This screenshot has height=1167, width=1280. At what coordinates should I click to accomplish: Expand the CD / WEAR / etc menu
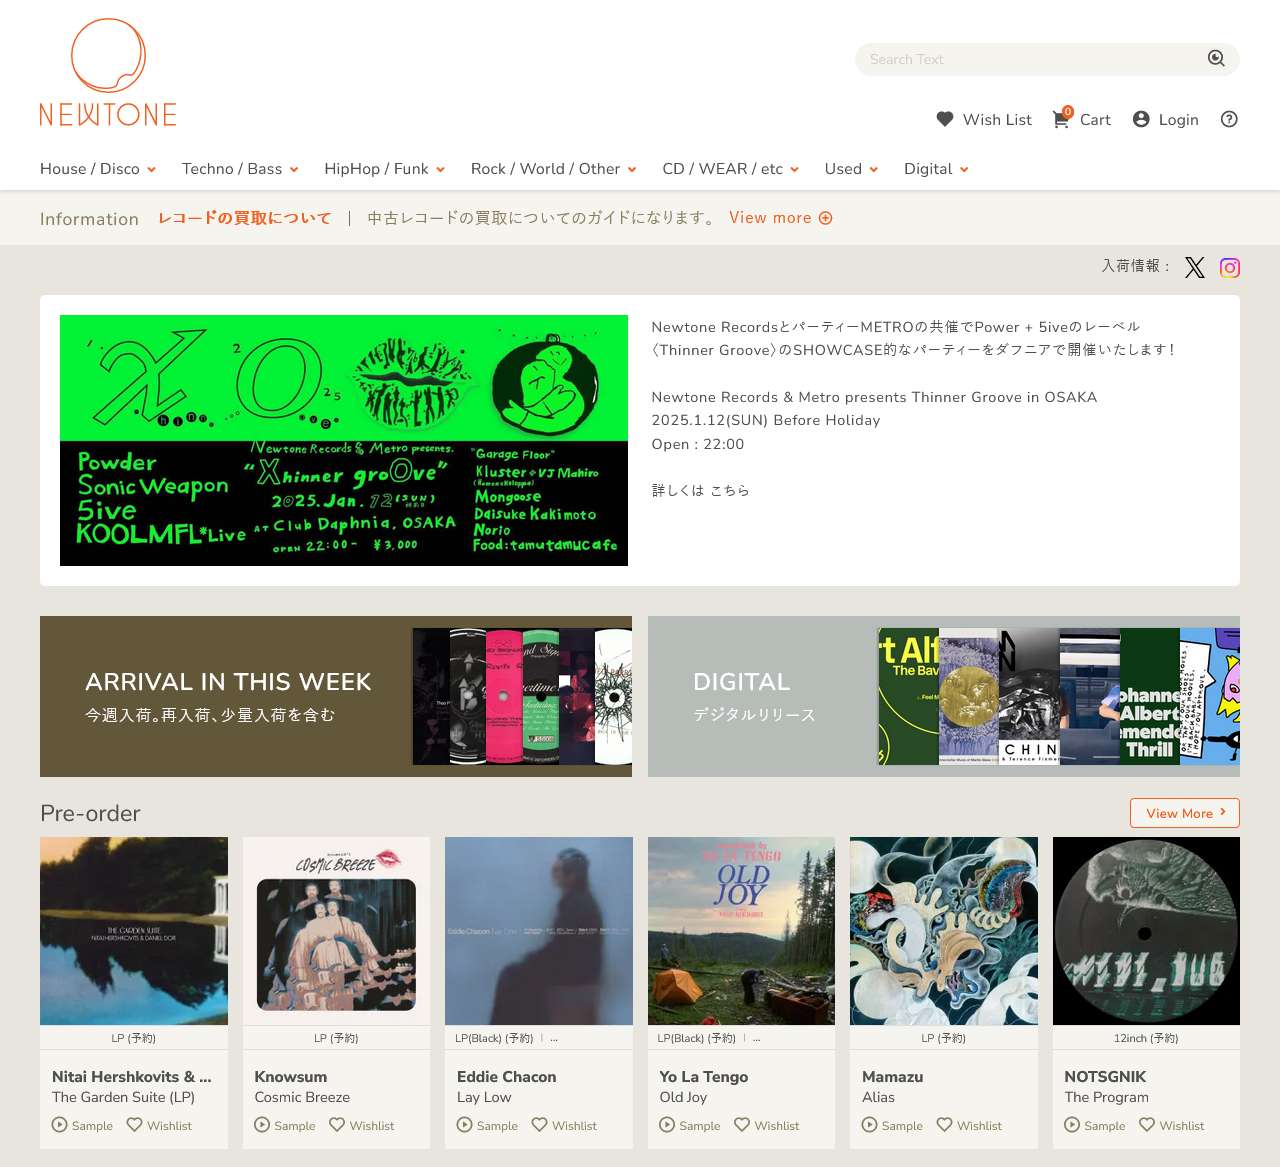tap(731, 169)
